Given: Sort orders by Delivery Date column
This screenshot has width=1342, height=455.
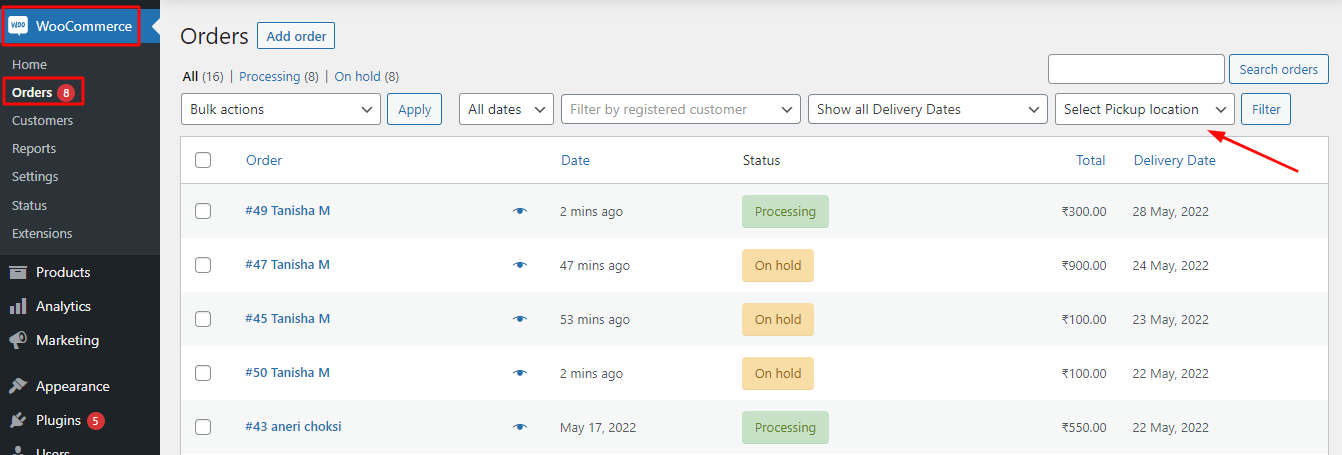Looking at the screenshot, I should 1174,160.
